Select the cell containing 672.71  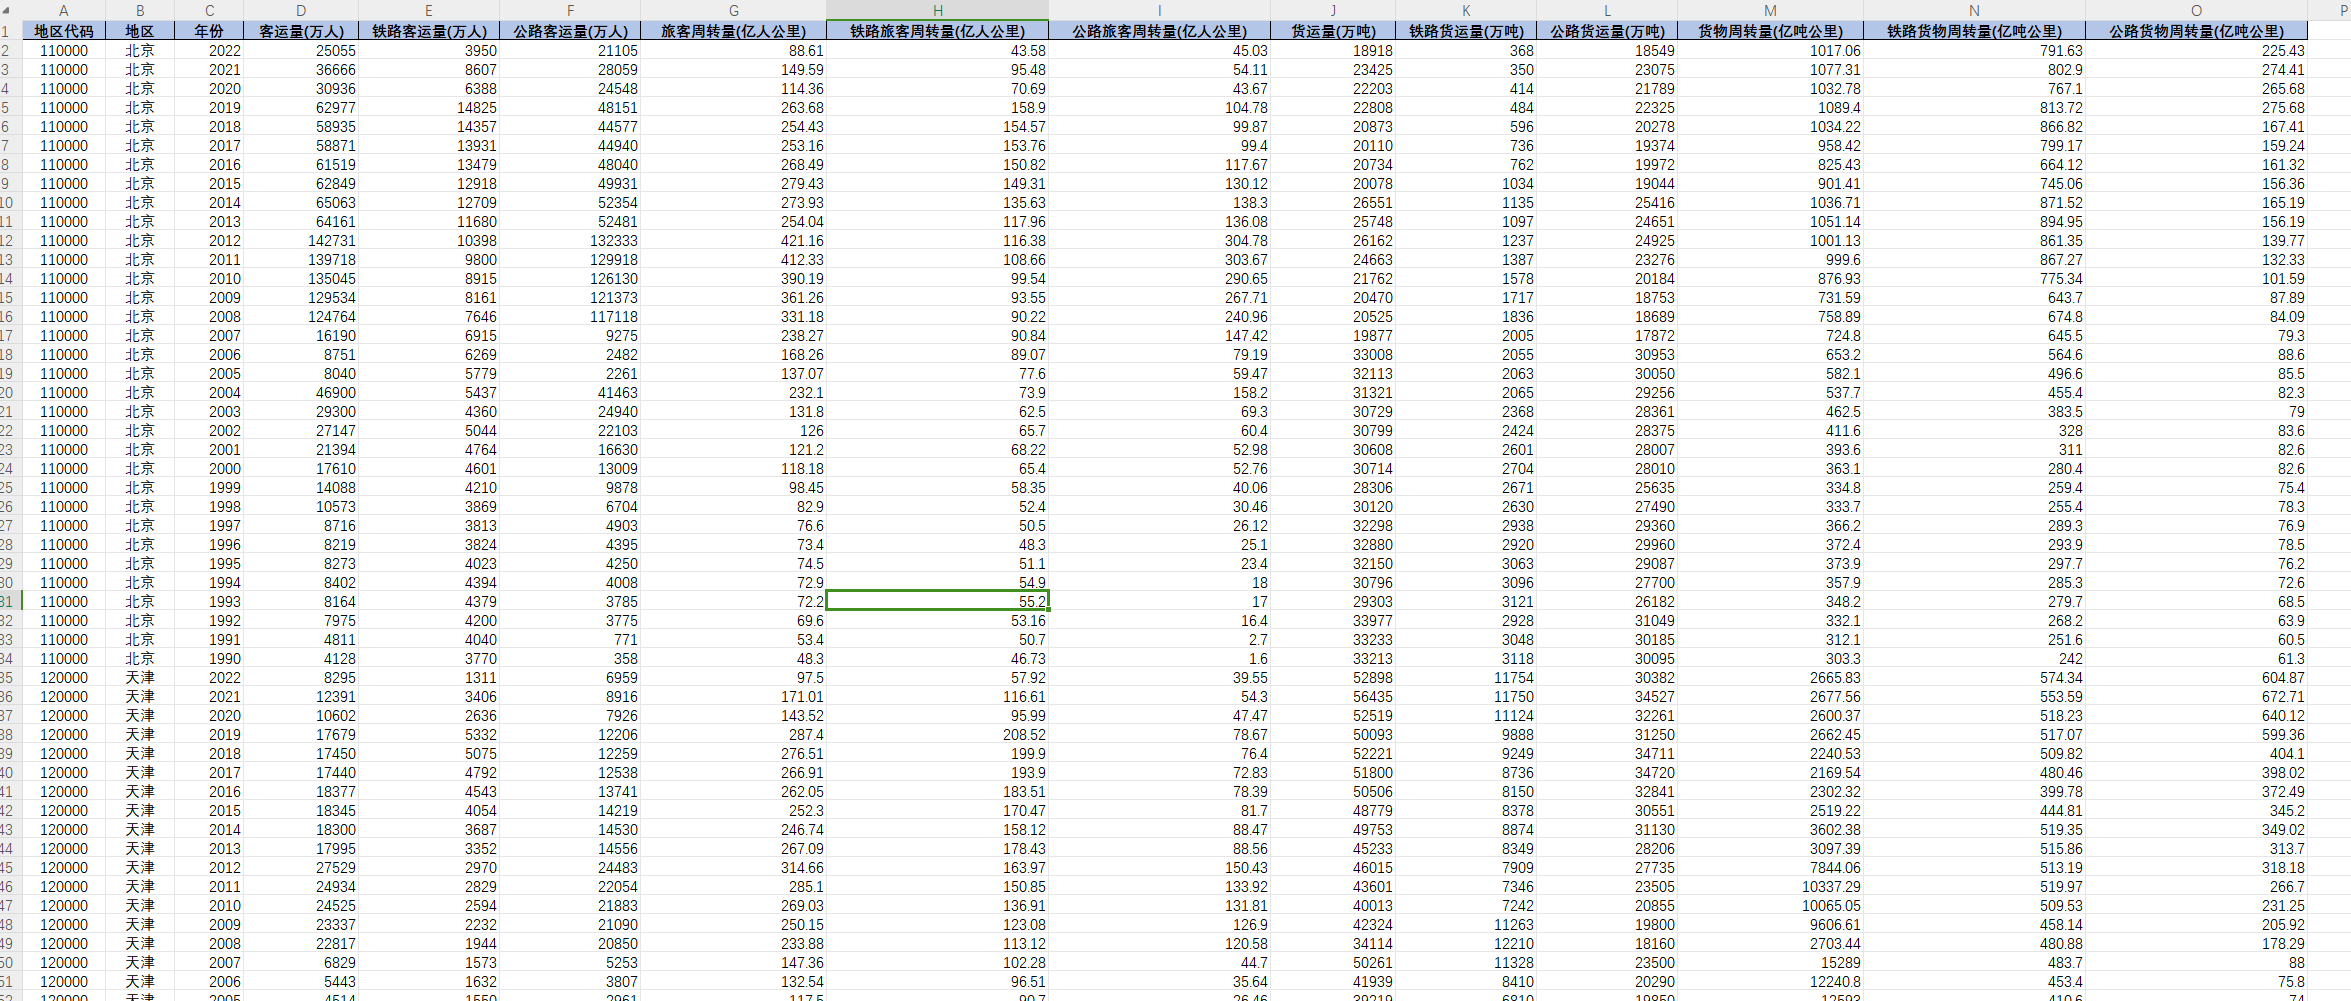pos(2196,697)
